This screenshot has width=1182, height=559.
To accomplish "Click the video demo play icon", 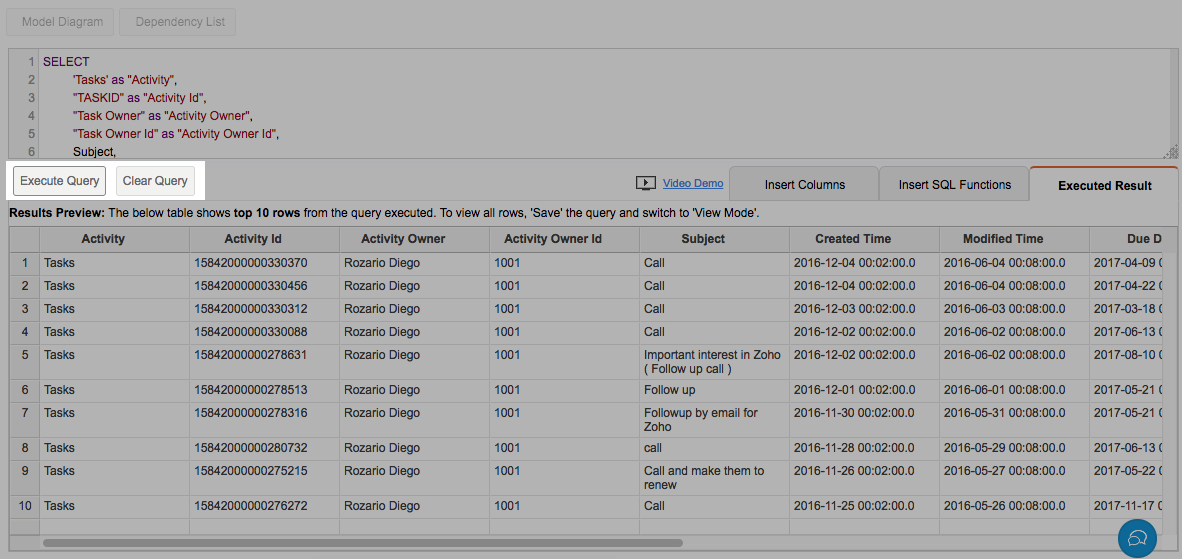I will pos(645,184).
